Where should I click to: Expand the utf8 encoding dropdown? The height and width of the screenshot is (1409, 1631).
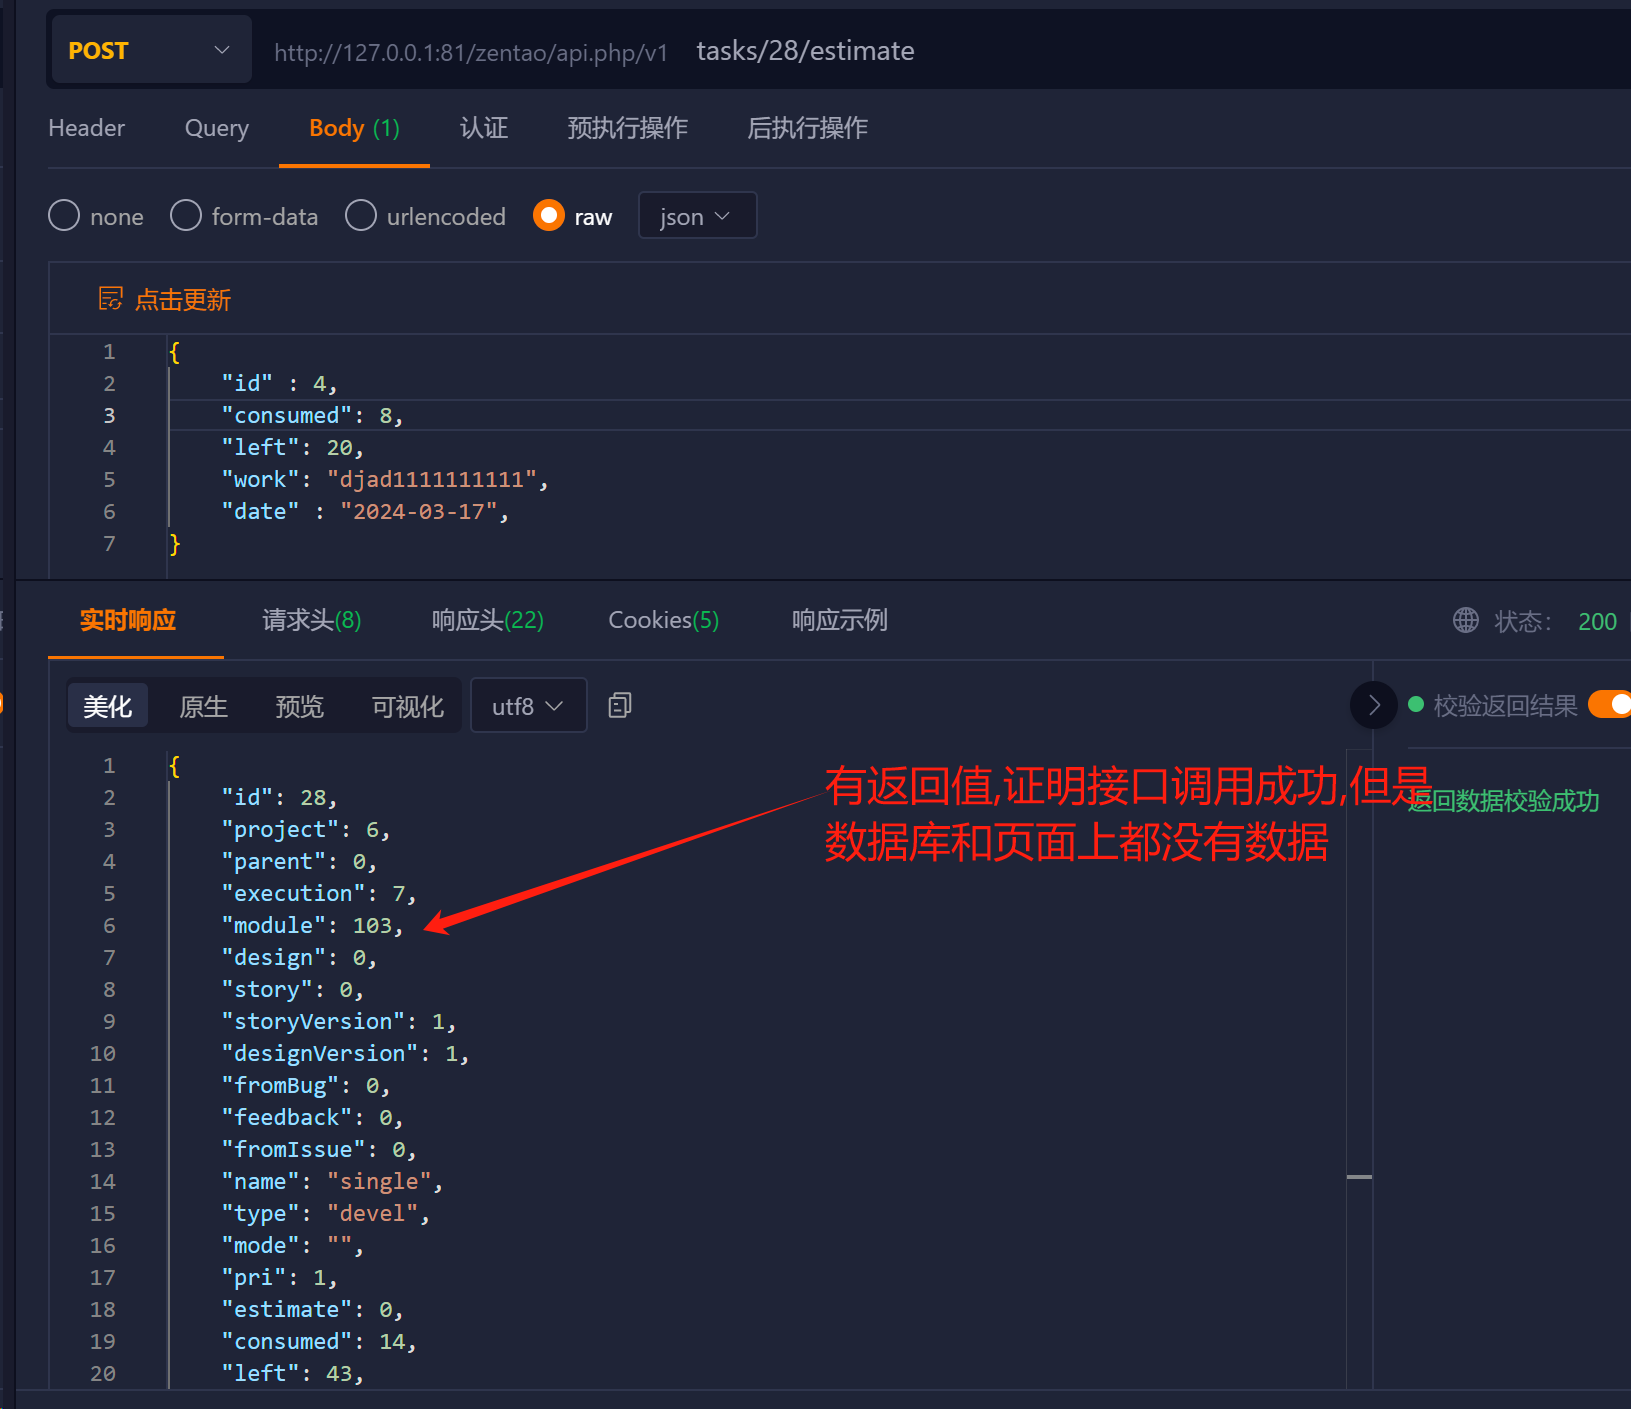[527, 706]
